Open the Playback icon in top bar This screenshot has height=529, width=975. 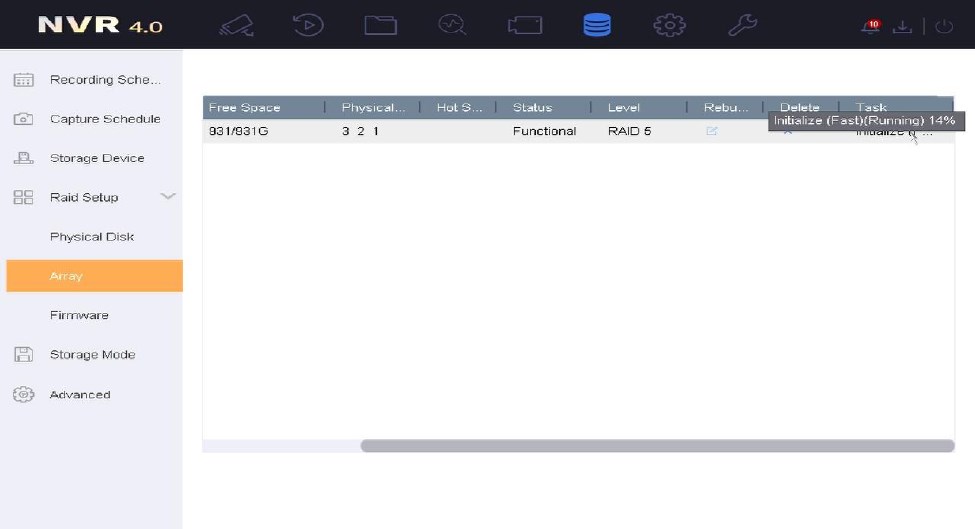308,25
